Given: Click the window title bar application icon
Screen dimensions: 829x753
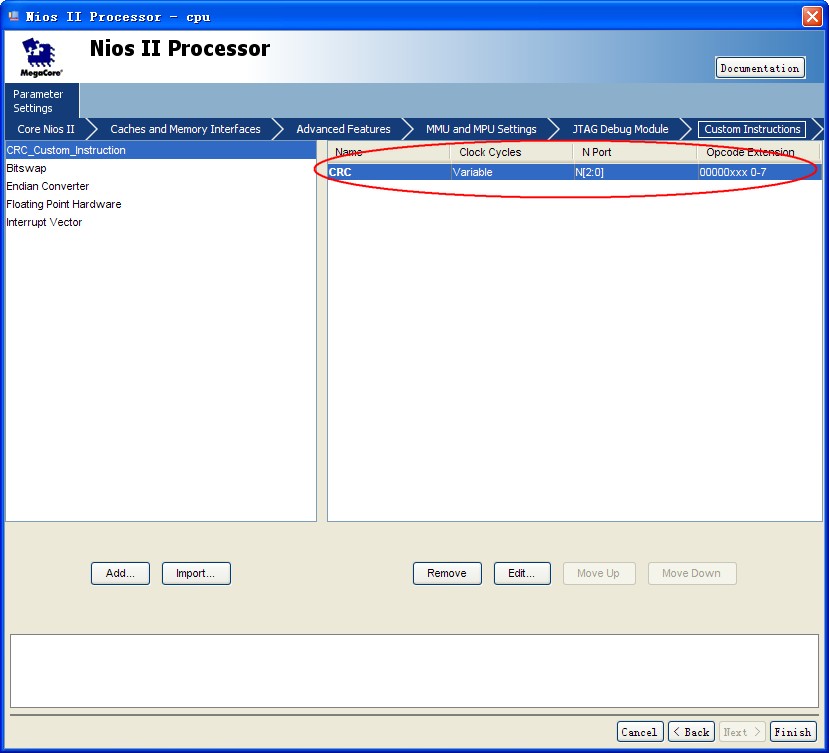Looking at the screenshot, I should [14, 16].
